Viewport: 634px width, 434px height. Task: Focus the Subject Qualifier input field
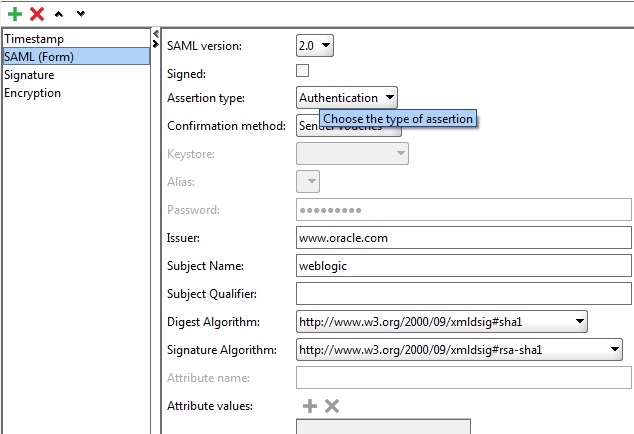click(463, 294)
